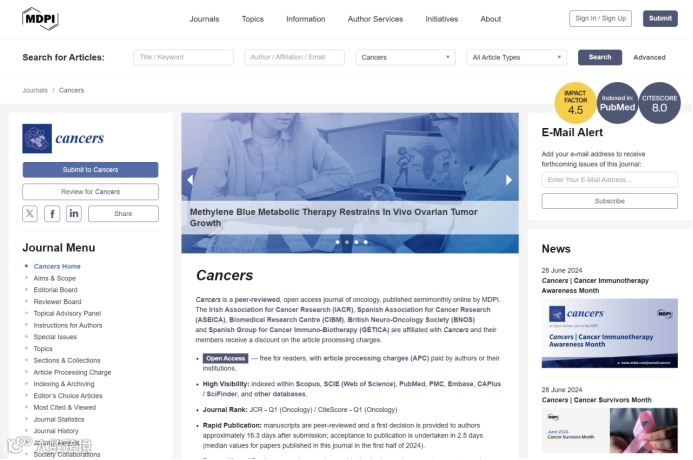This screenshot has height=460, width=693.
Task: Open Special Issues menu item
Action: 55,337
